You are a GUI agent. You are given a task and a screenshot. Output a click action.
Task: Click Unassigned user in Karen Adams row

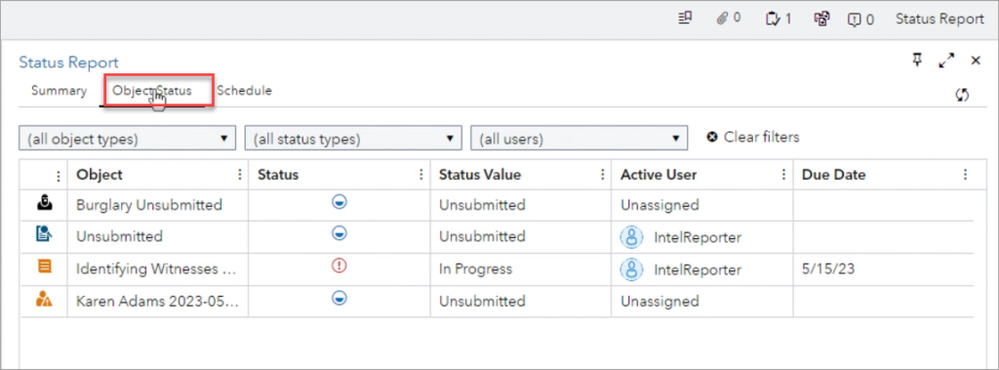(659, 301)
